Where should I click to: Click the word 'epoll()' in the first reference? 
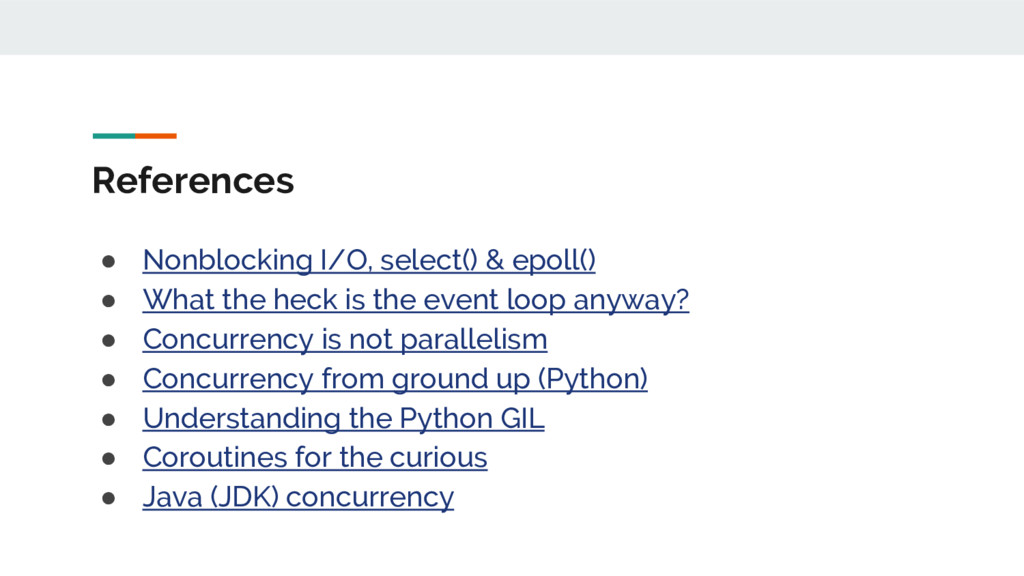(553, 260)
